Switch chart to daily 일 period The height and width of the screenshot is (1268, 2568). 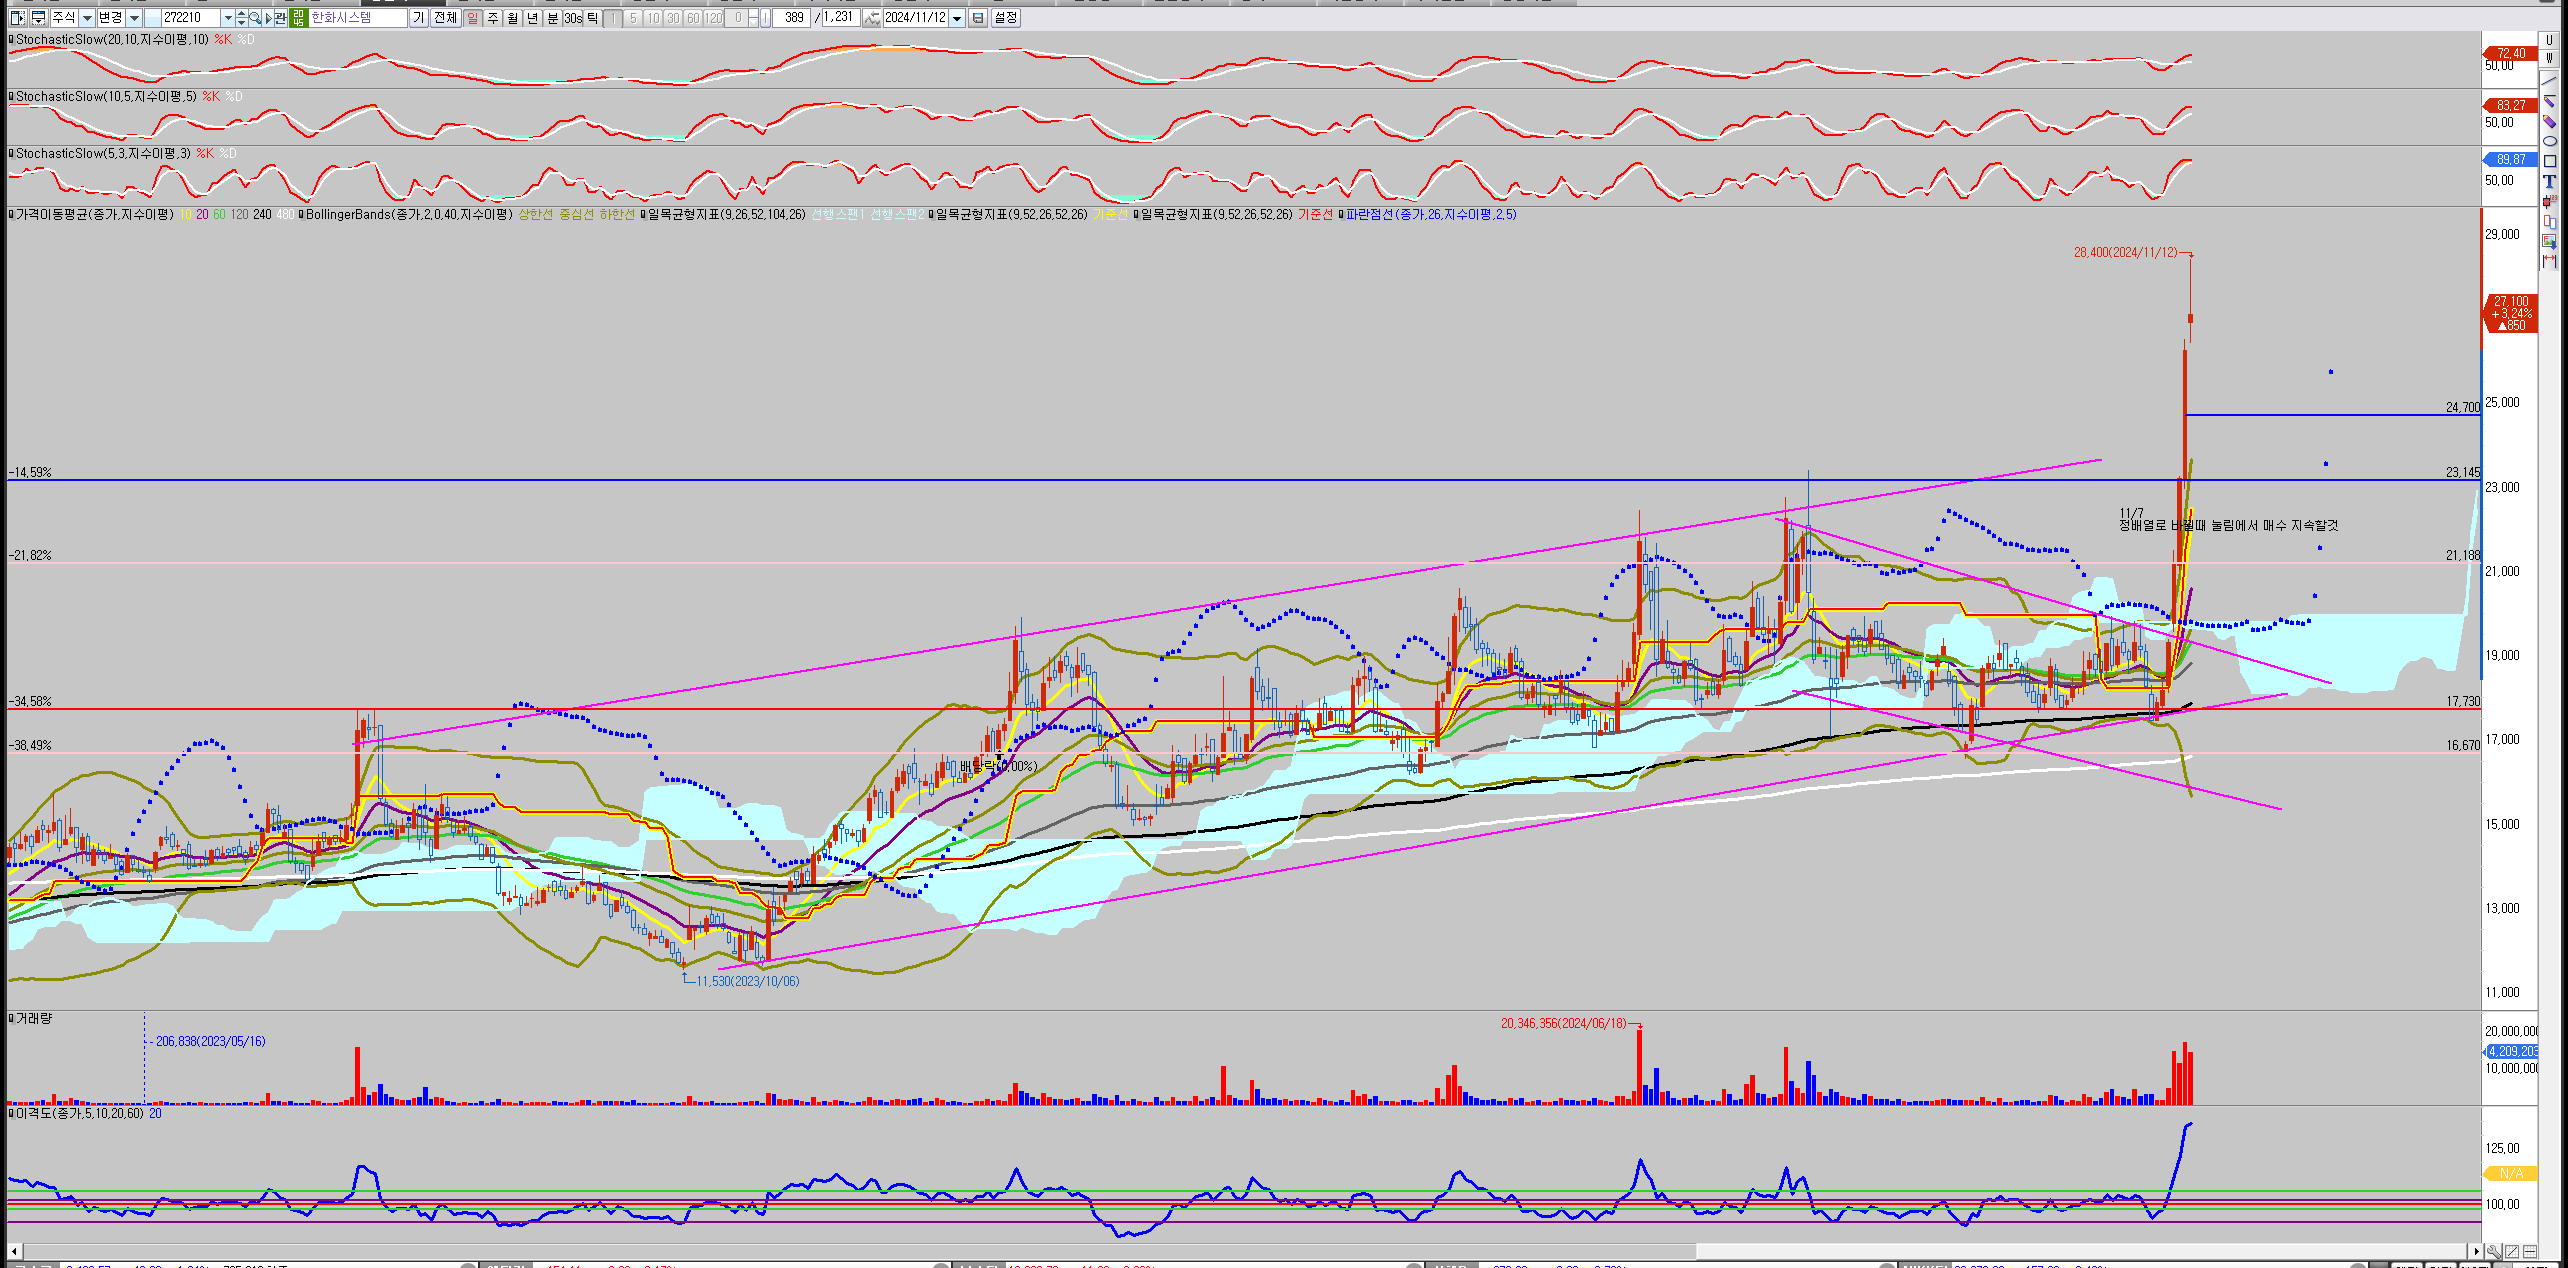coord(472,18)
